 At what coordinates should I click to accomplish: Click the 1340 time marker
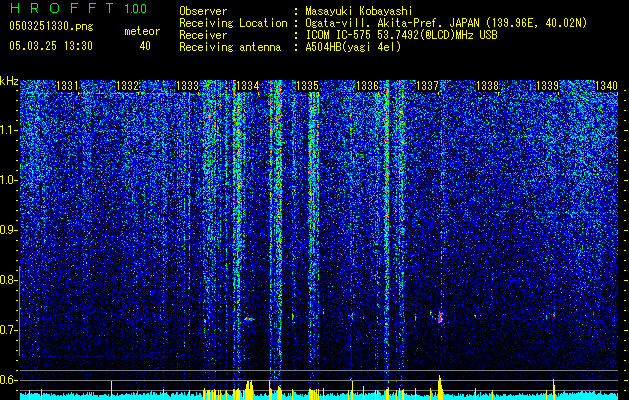tap(607, 86)
